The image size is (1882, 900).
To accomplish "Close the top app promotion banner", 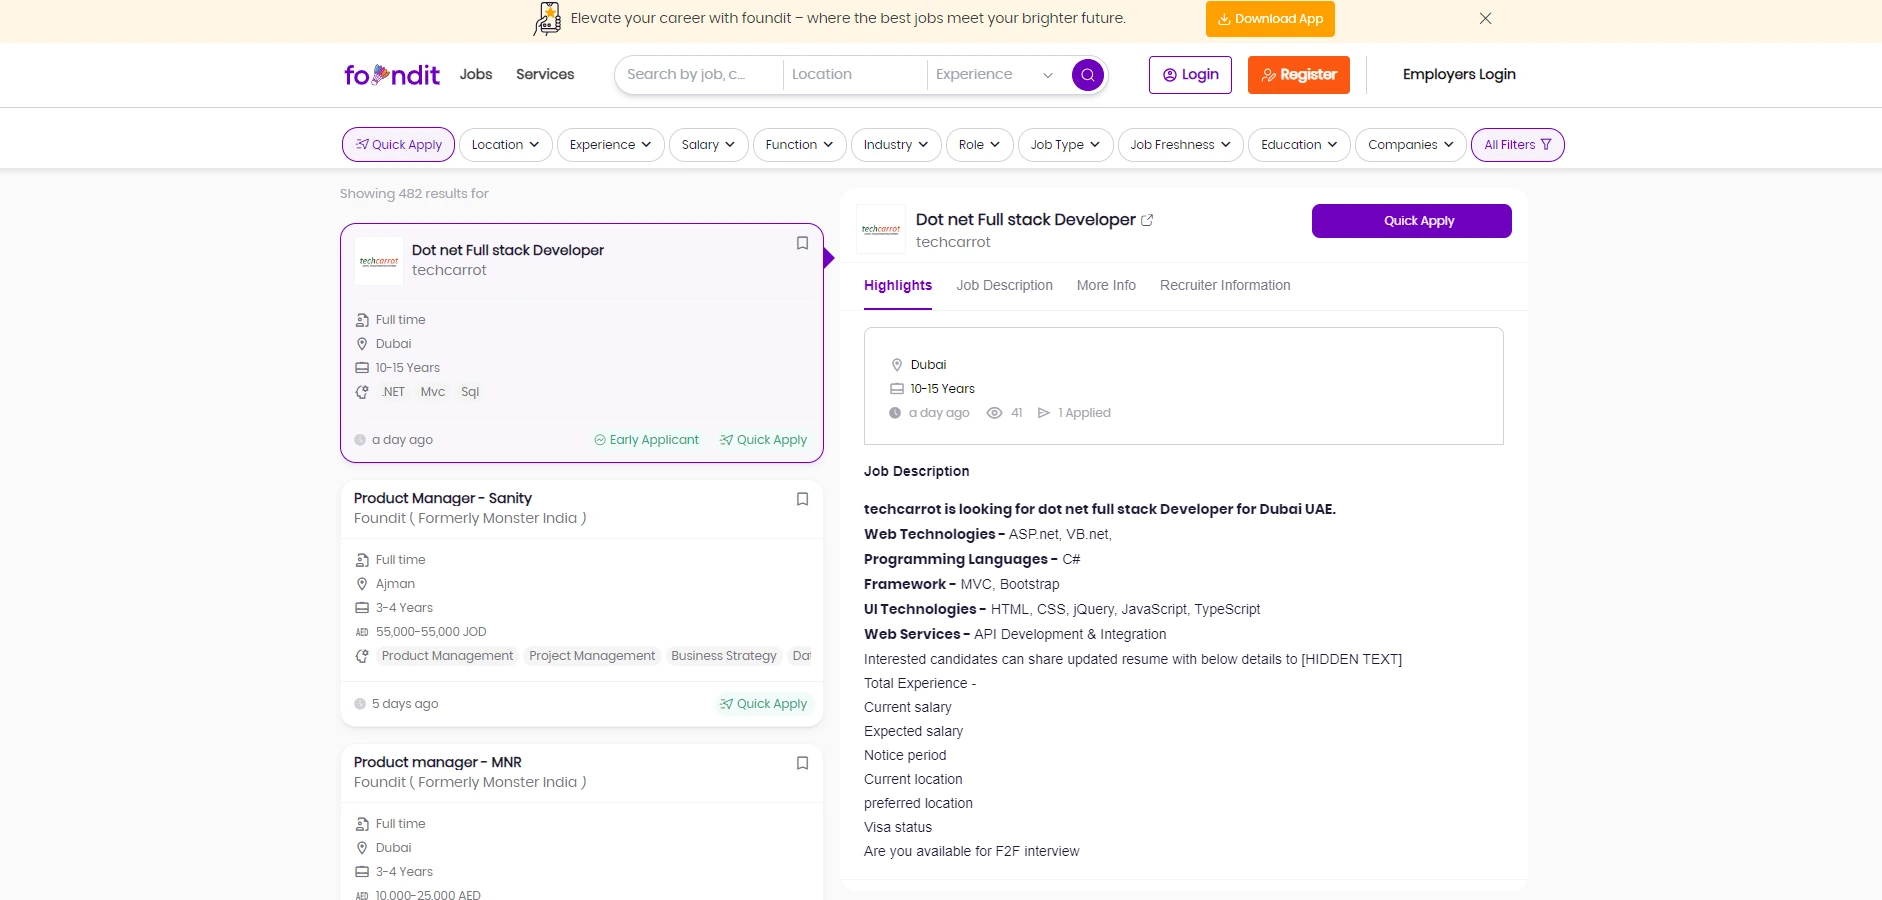I will click(x=1486, y=18).
